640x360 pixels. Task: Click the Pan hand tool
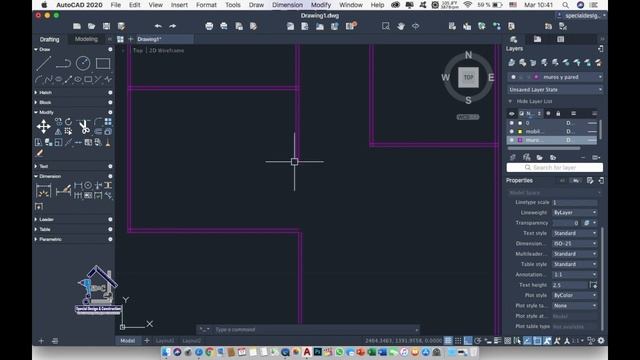tap(401, 26)
